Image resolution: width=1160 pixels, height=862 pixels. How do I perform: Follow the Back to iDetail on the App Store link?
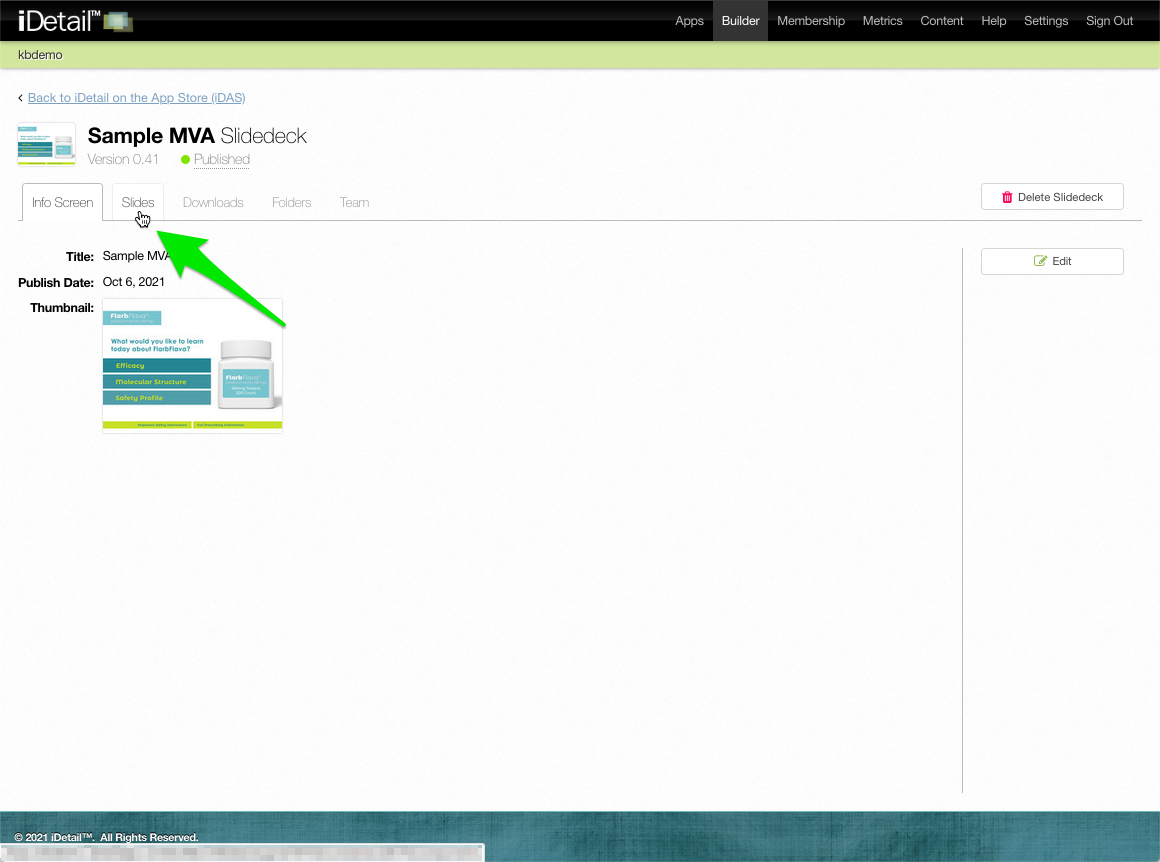click(x=136, y=98)
